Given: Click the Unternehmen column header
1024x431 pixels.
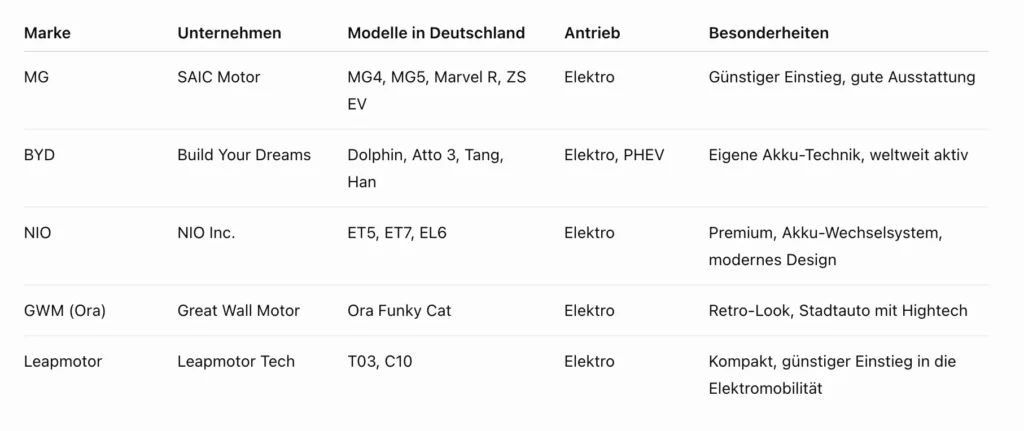Looking at the screenshot, I should [229, 33].
